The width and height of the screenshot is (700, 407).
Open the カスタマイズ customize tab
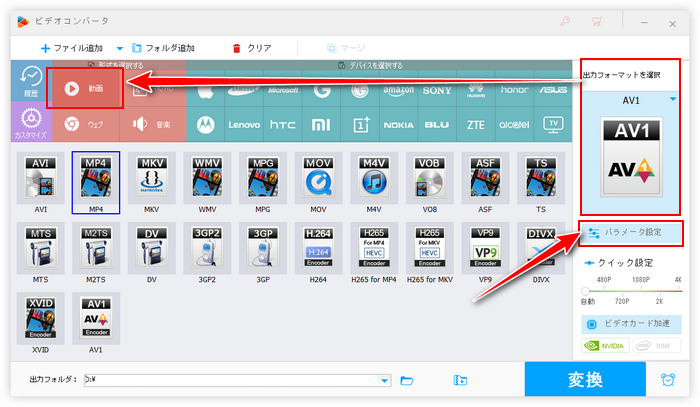pos(31,122)
